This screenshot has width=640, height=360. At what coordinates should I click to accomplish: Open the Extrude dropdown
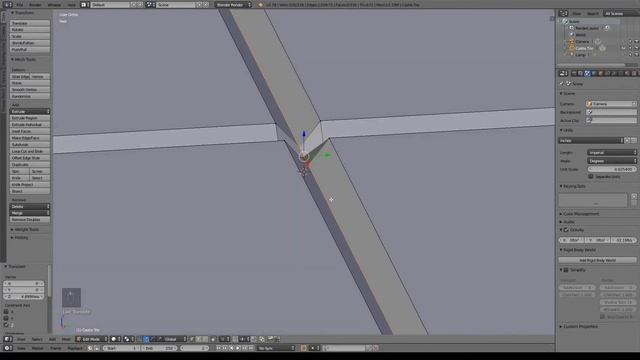tap(30, 111)
